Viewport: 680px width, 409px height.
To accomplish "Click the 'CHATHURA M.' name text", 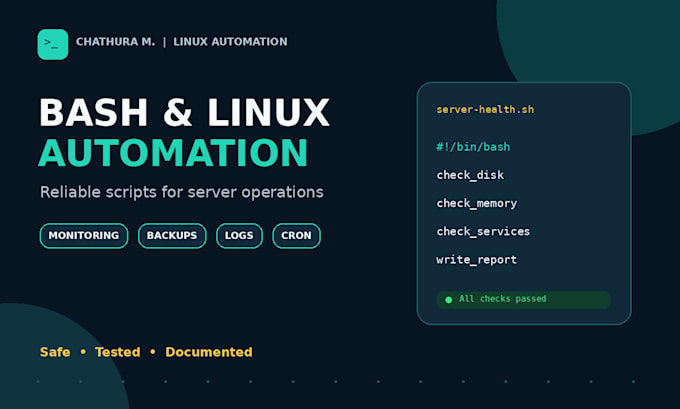I will click(x=115, y=42).
